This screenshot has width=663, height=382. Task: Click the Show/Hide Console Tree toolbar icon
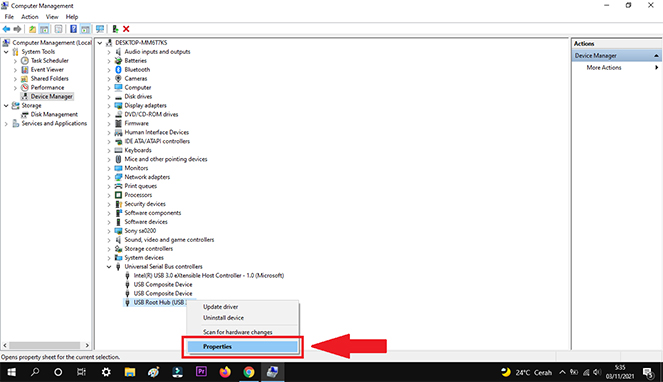pos(44,29)
